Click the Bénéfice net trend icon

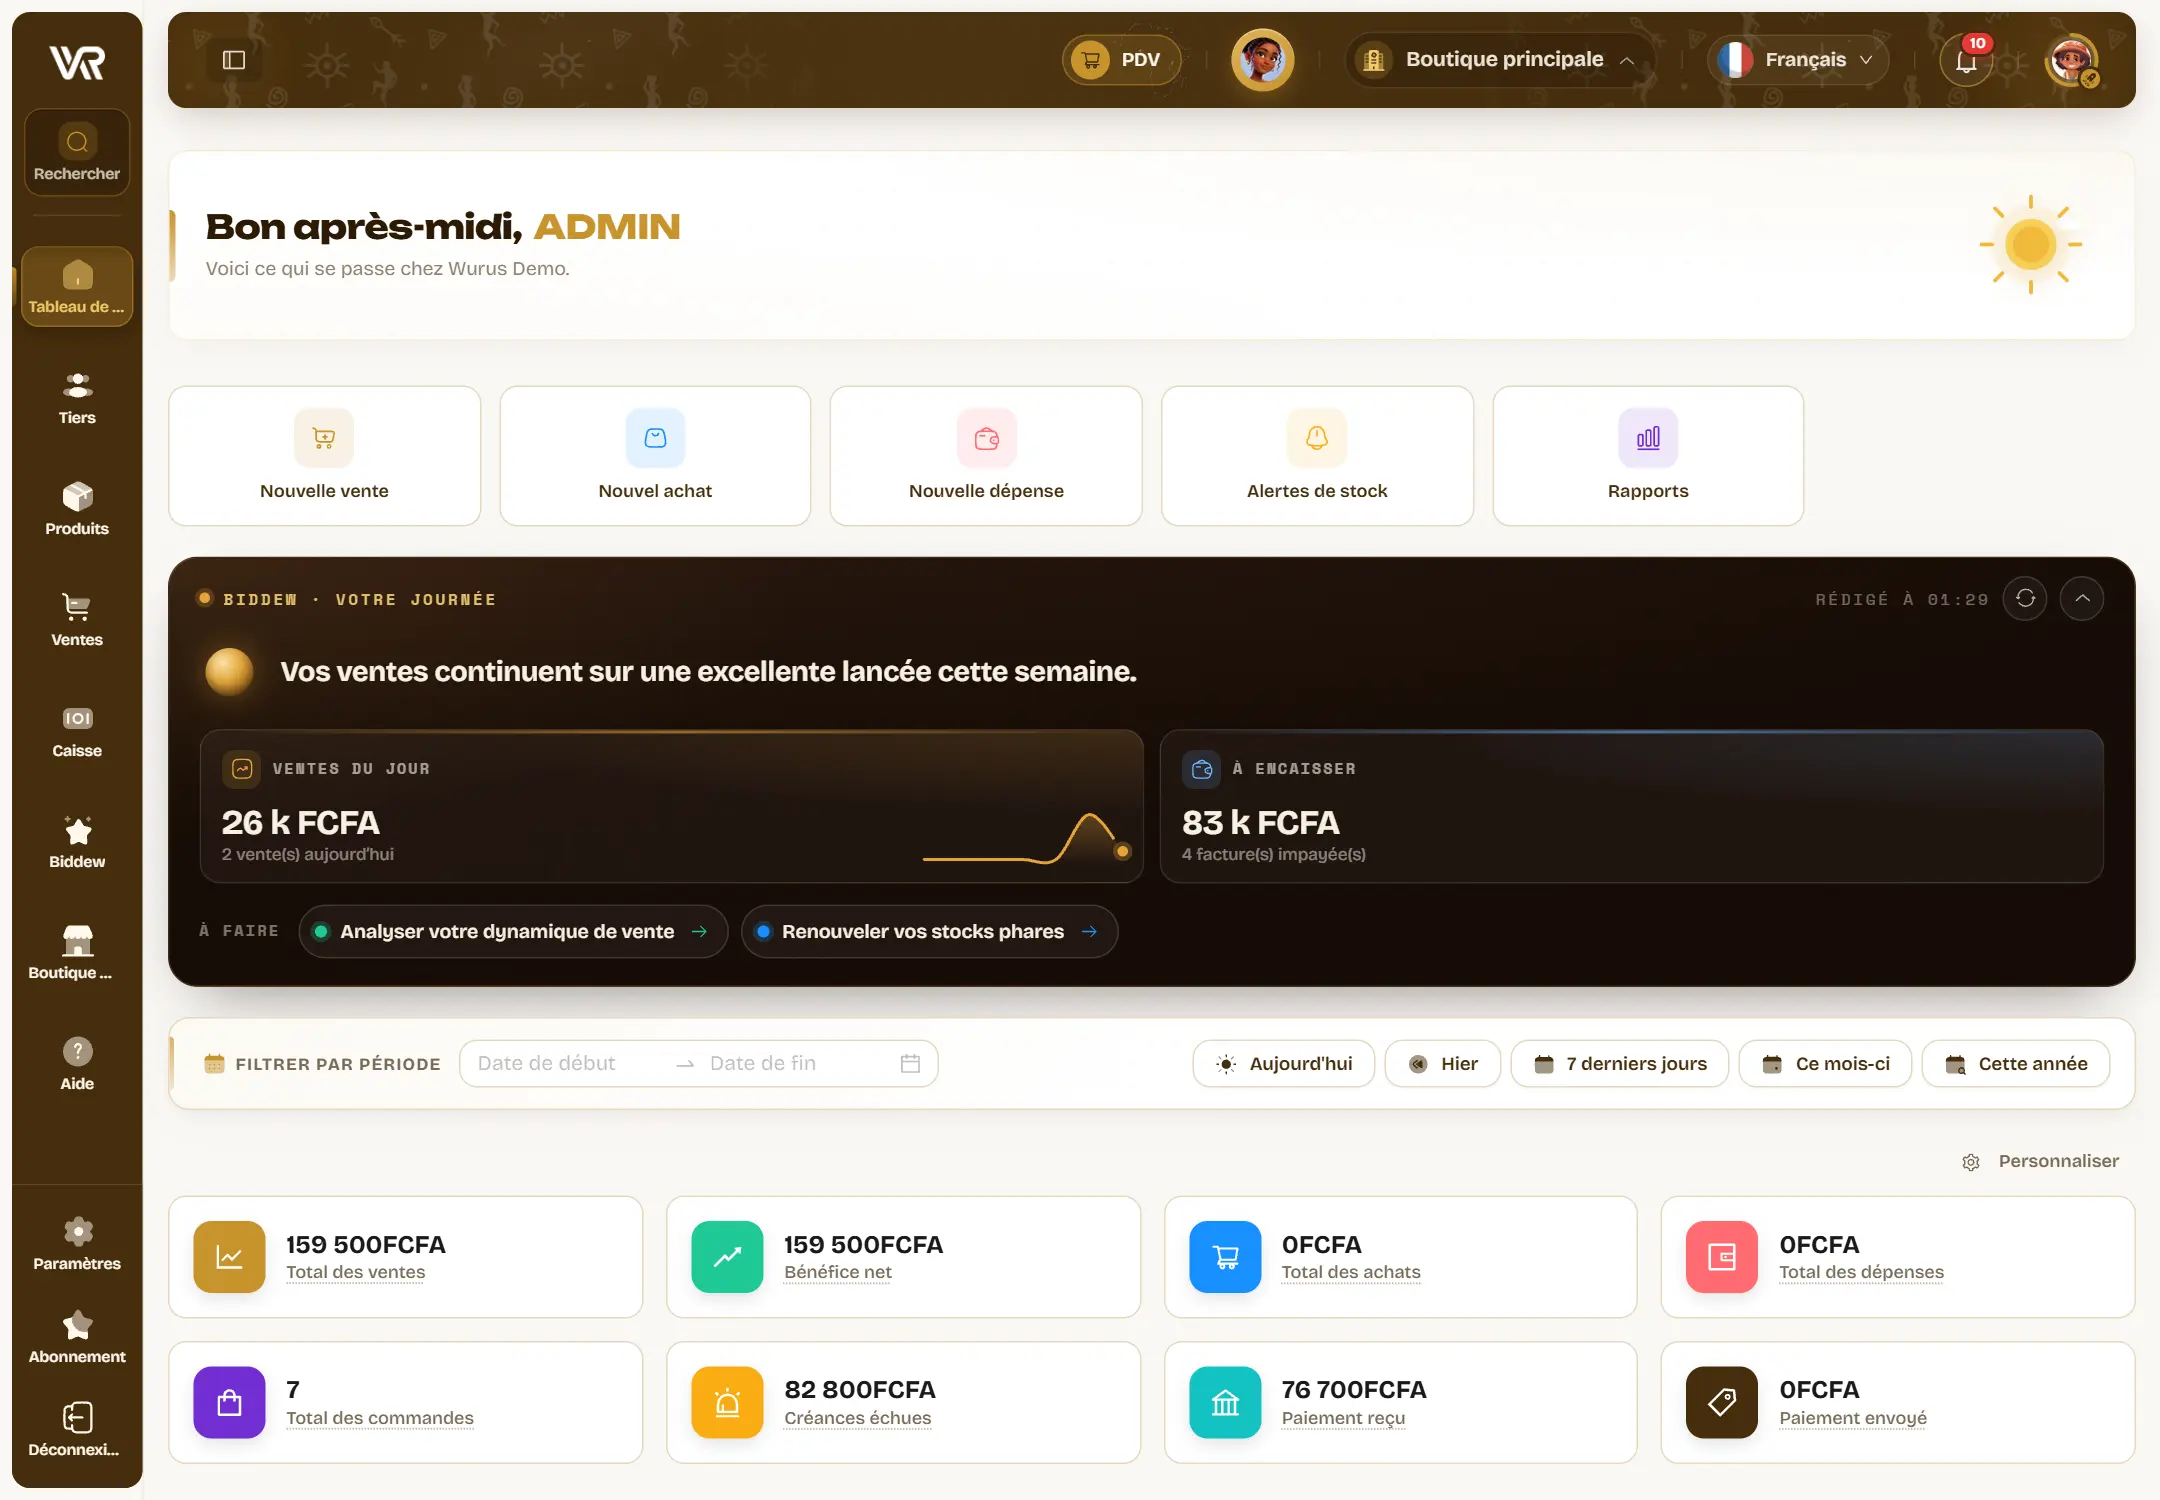[727, 1257]
